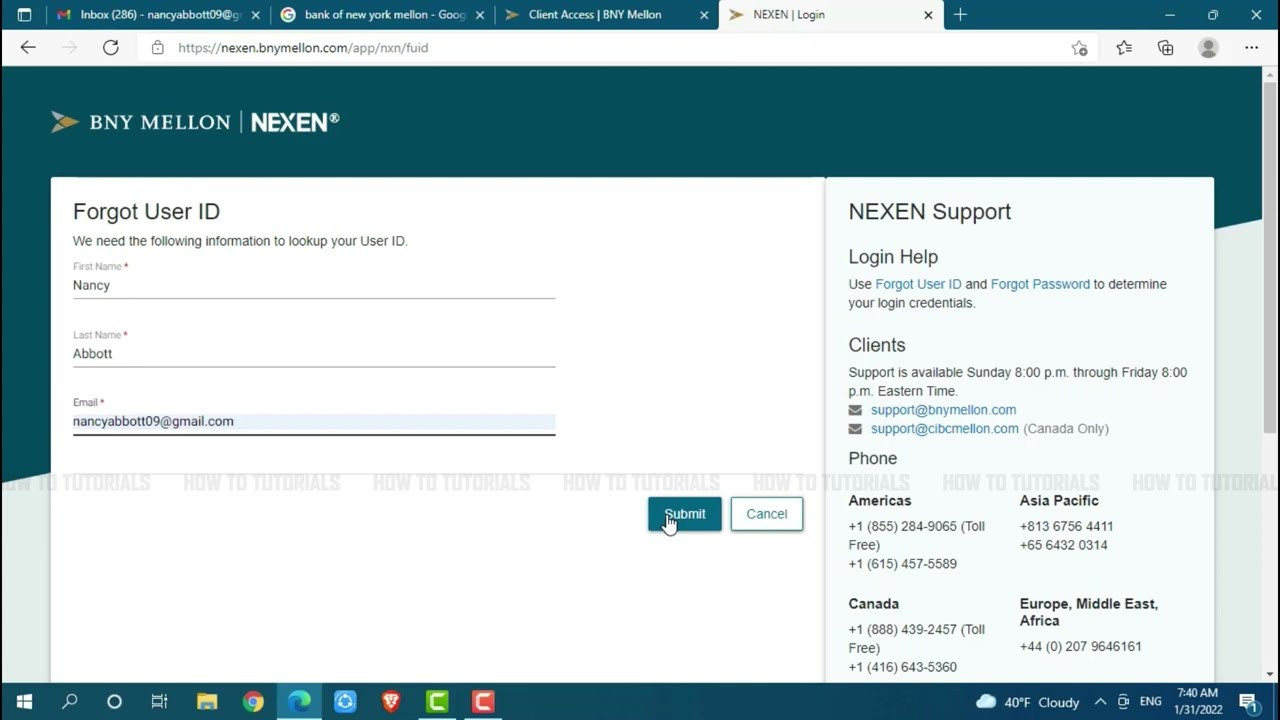Screen dimensions: 1280x720
Task: Open the blue circular app on taskbar
Action: pyautogui.click(x=345, y=702)
